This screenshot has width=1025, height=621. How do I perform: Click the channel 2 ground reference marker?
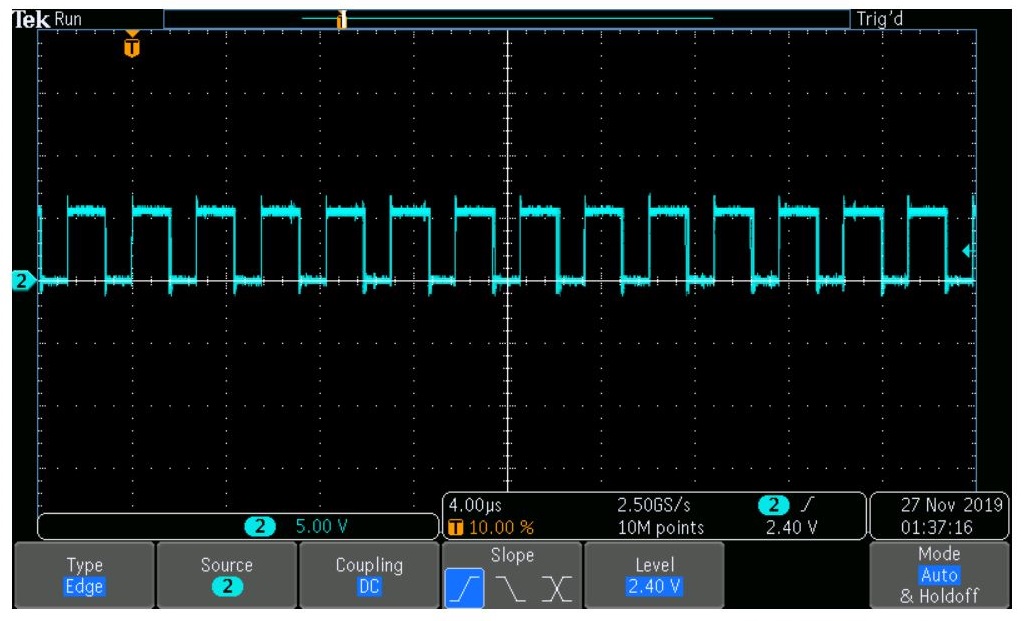[x=24, y=281]
